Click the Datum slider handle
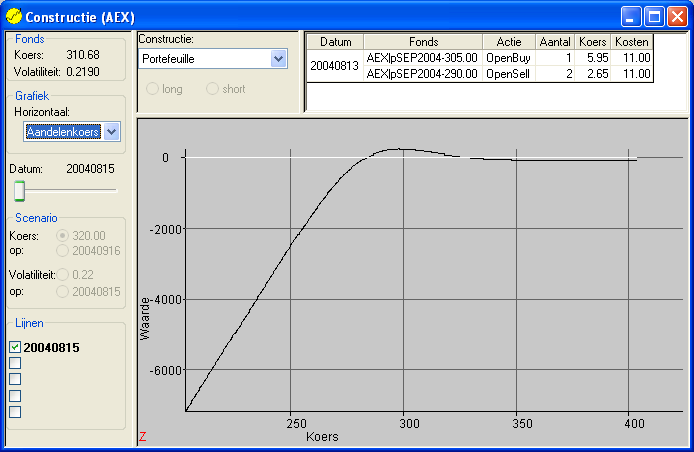This screenshot has width=694, height=452. point(19,191)
